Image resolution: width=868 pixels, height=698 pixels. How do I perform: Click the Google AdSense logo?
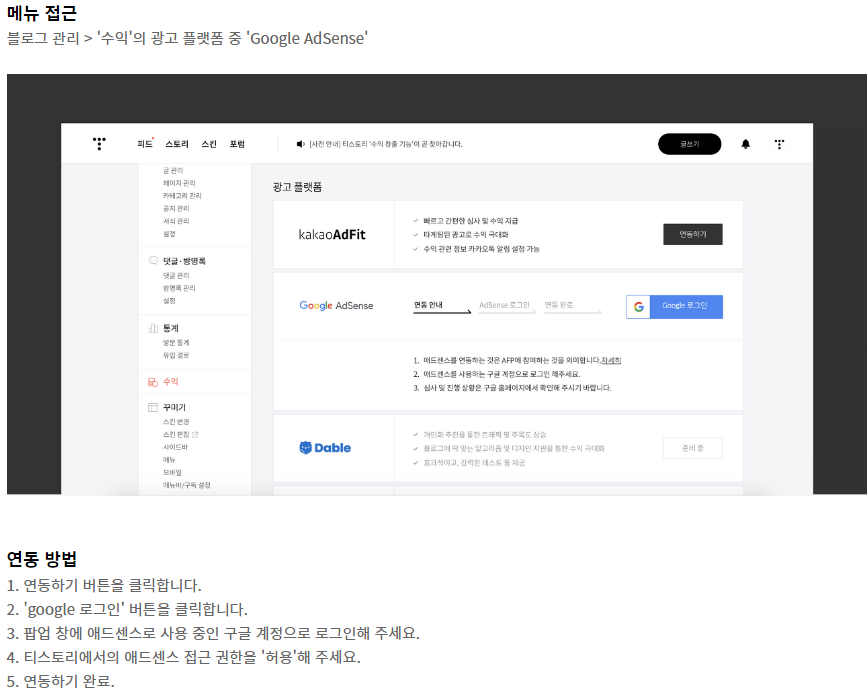pos(336,306)
